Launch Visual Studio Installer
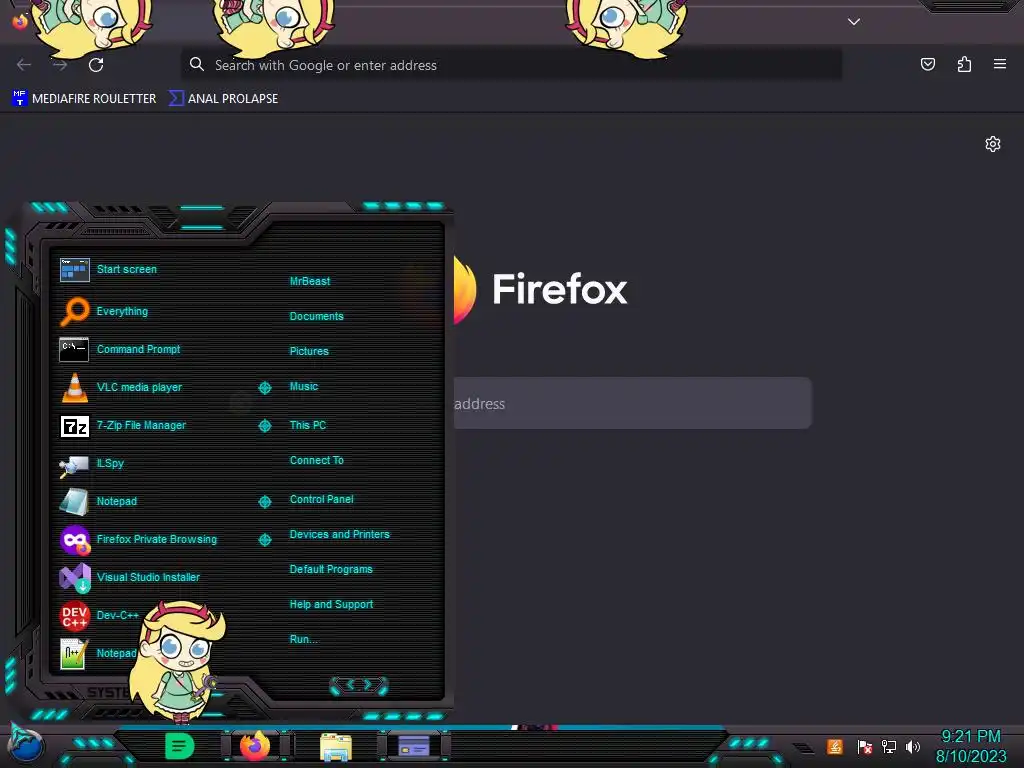 tap(150, 577)
